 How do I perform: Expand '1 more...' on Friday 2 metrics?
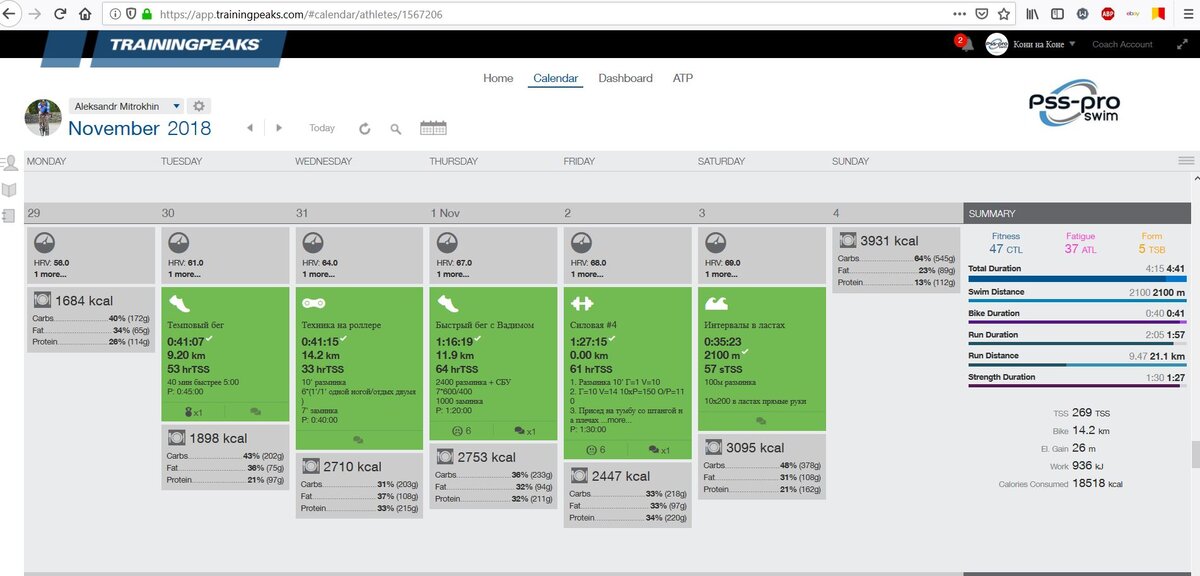(x=588, y=274)
